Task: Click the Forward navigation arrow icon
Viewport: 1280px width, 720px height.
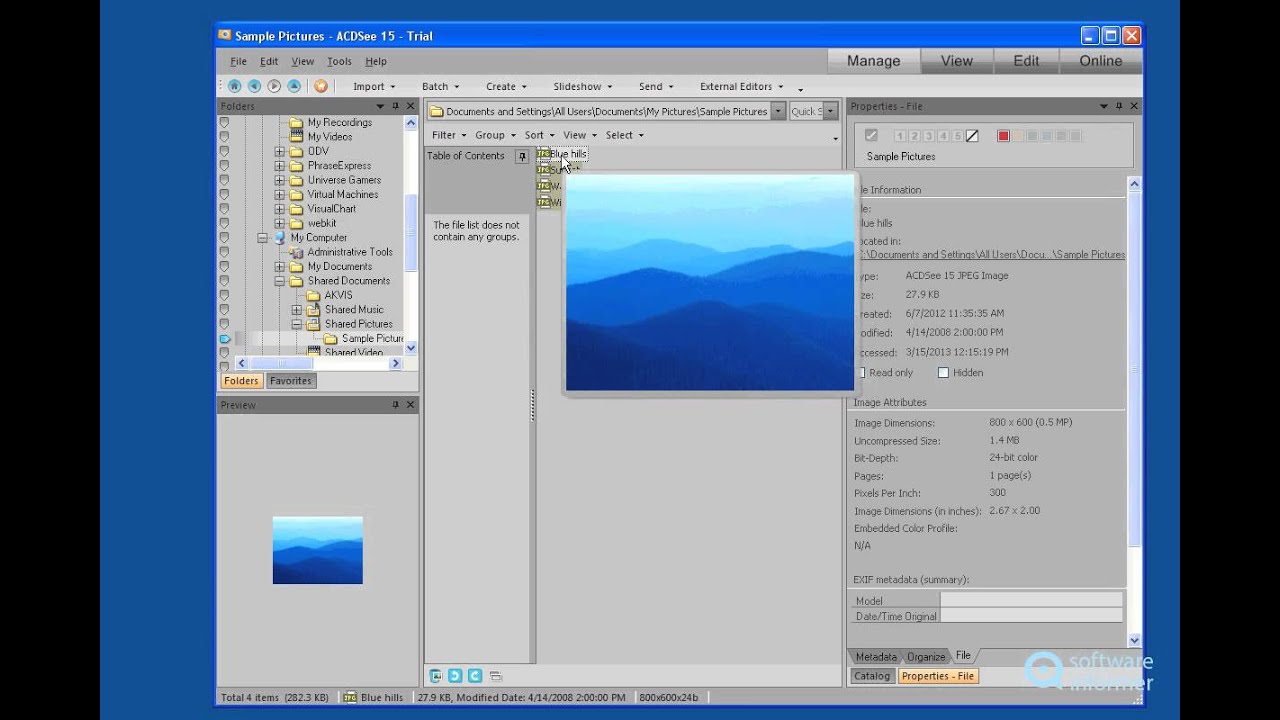Action: pos(274,86)
